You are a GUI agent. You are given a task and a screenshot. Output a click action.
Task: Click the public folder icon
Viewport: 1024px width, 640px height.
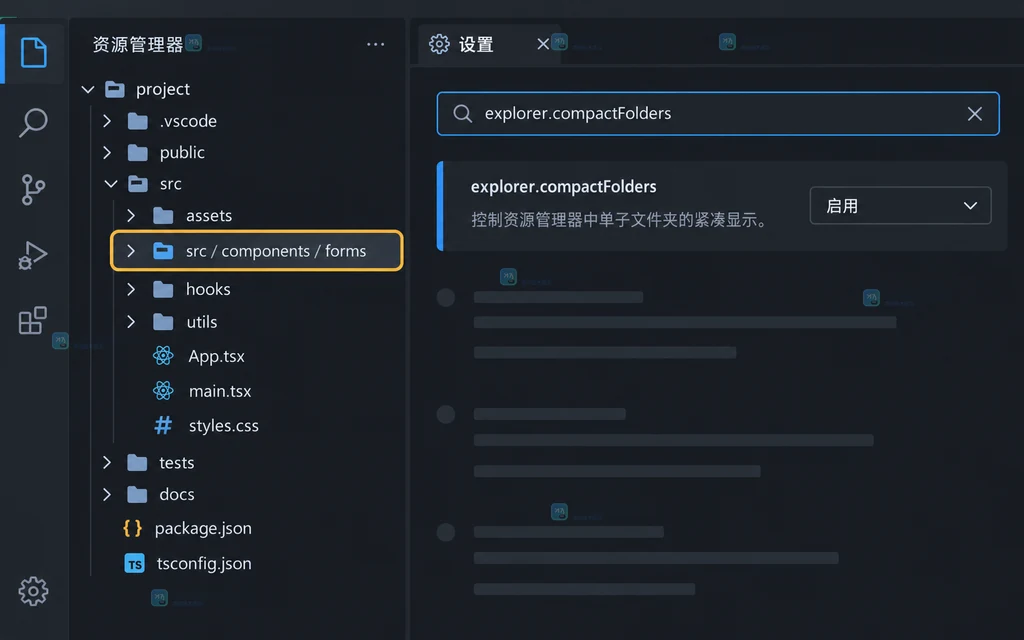coord(138,152)
